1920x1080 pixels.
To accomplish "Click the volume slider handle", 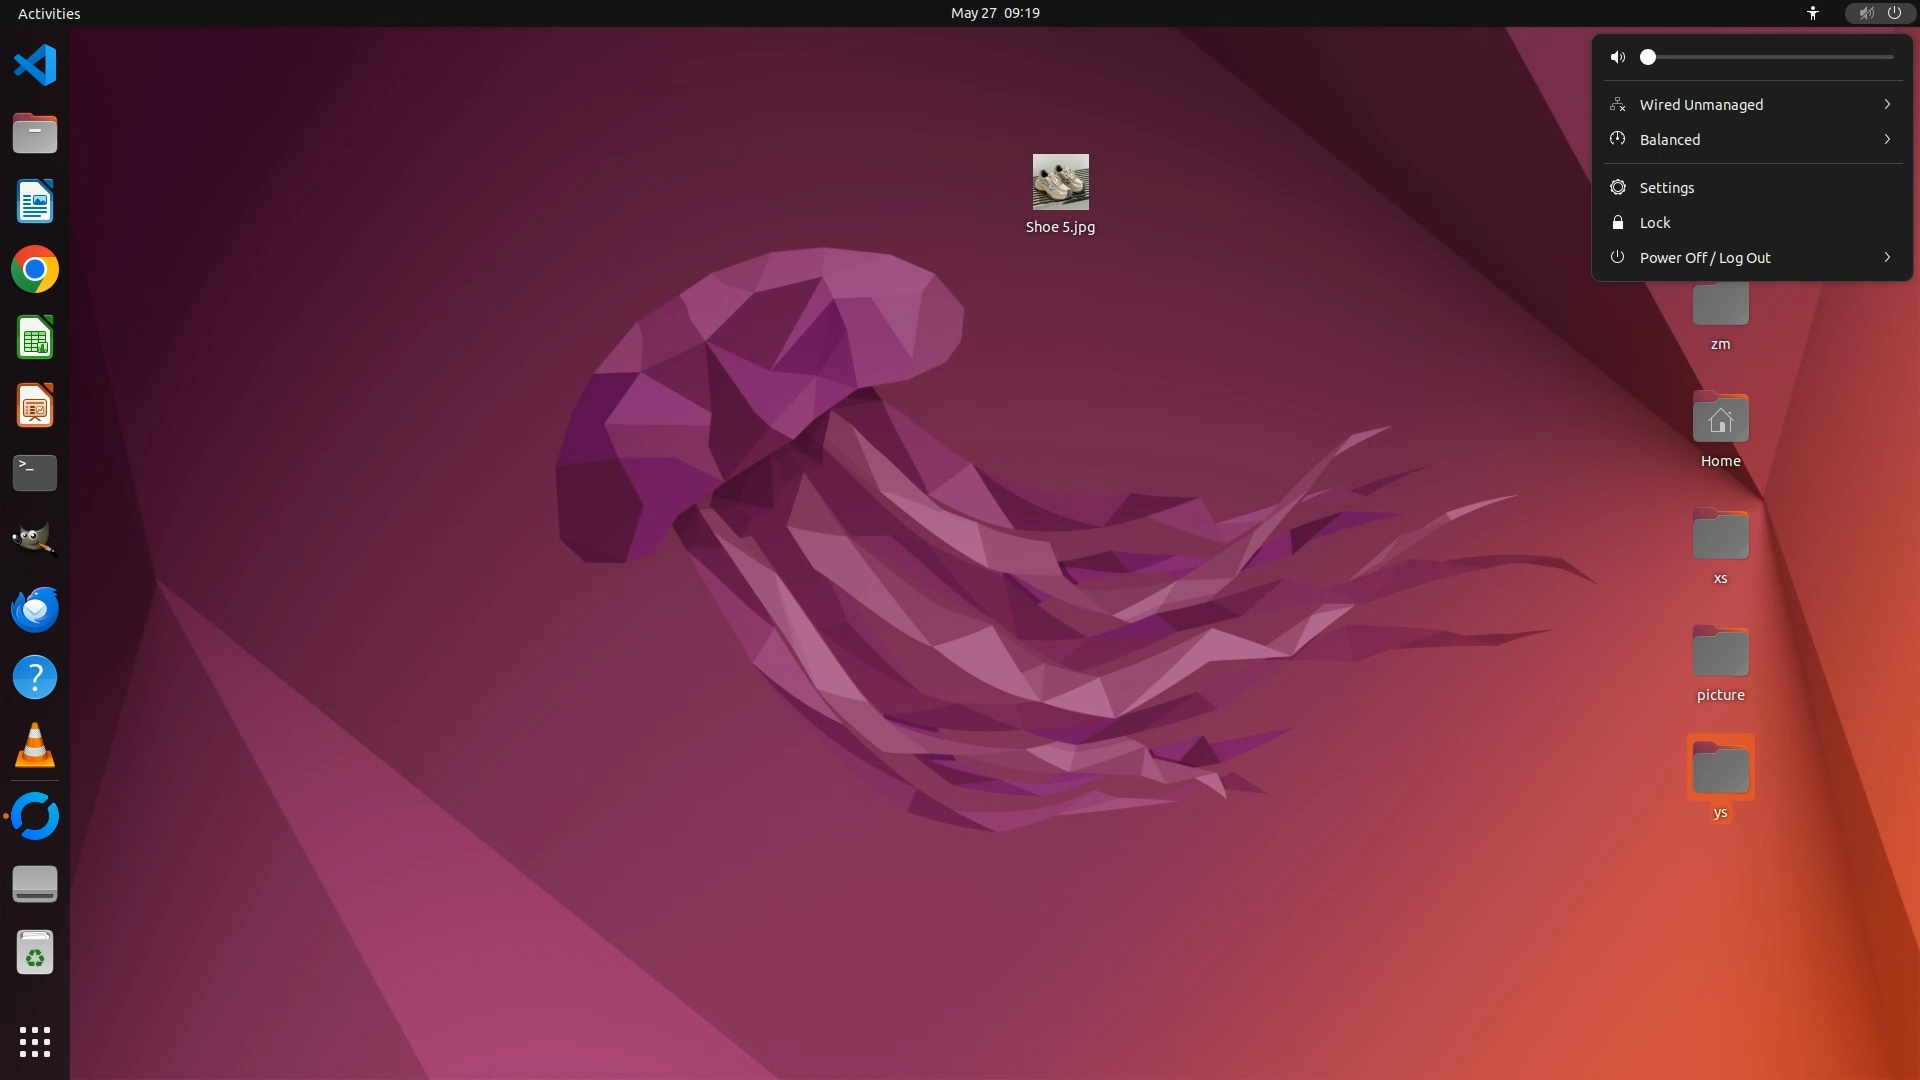I will tap(1648, 57).
